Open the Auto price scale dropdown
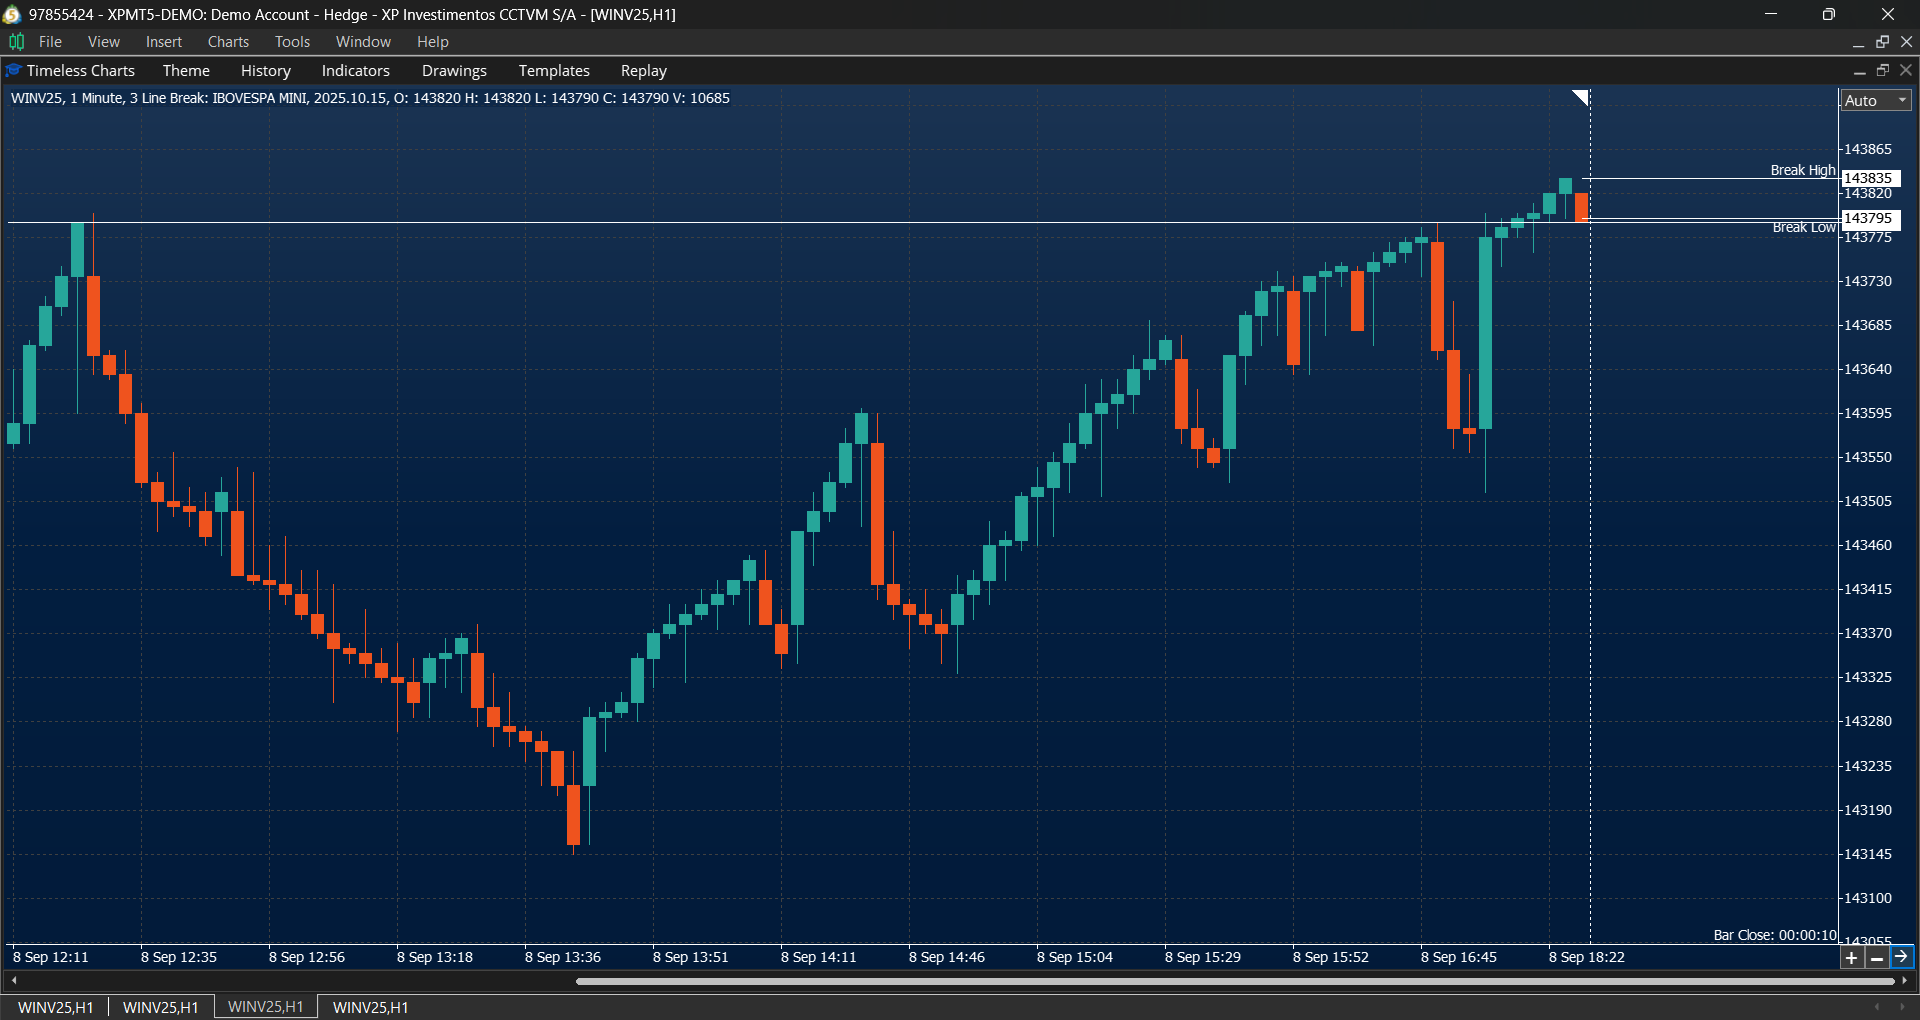 click(x=1871, y=100)
